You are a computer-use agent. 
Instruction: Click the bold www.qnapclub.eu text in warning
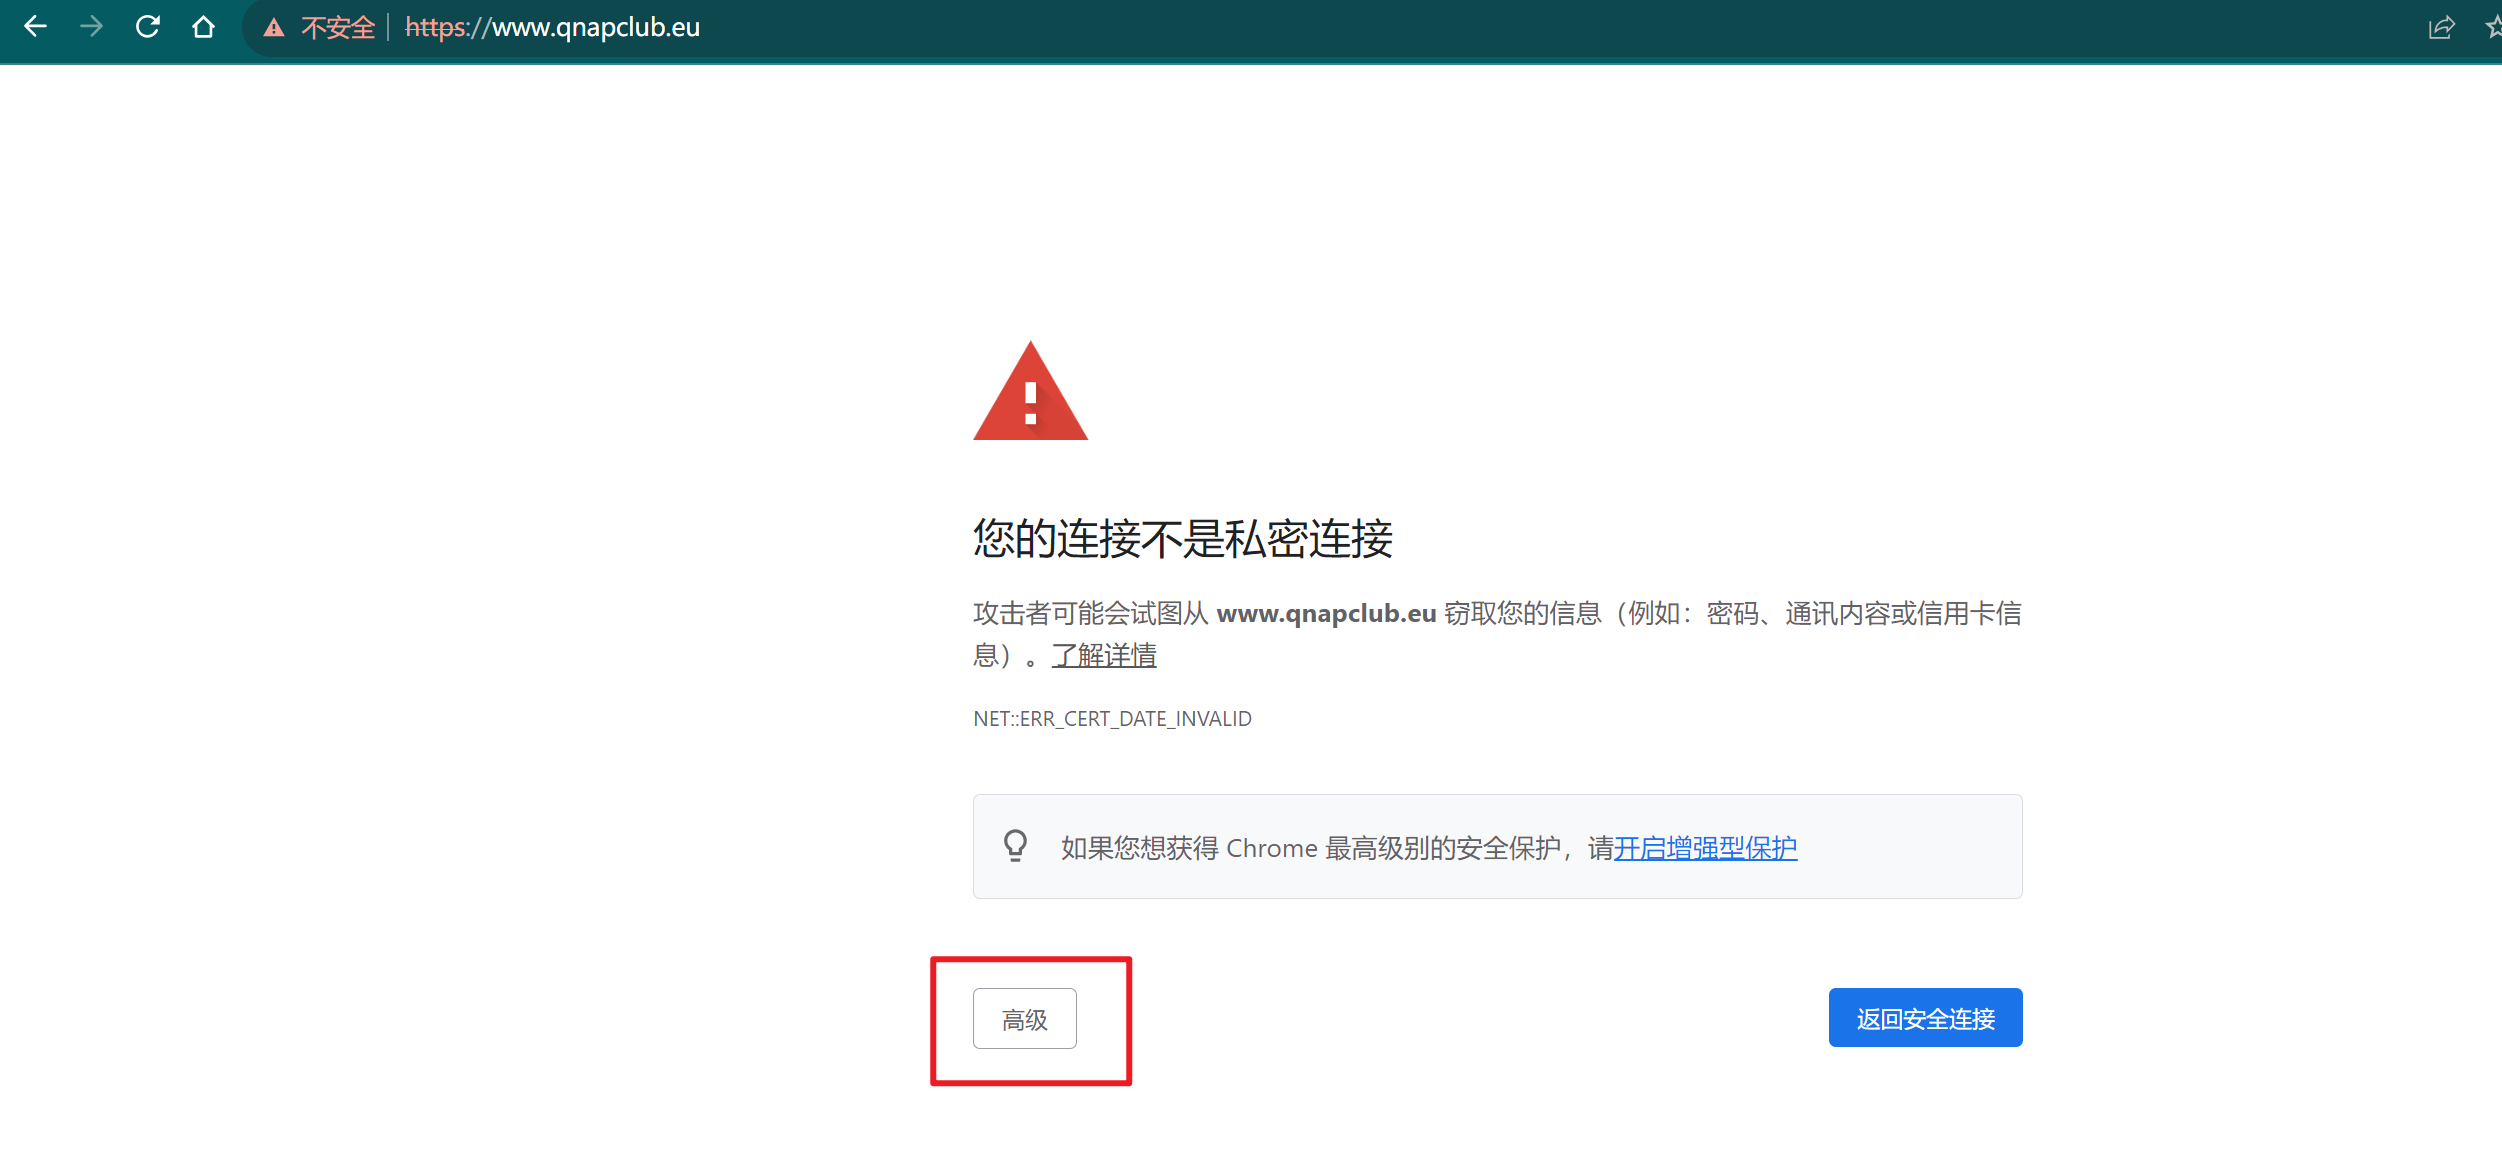(1326, 613)
